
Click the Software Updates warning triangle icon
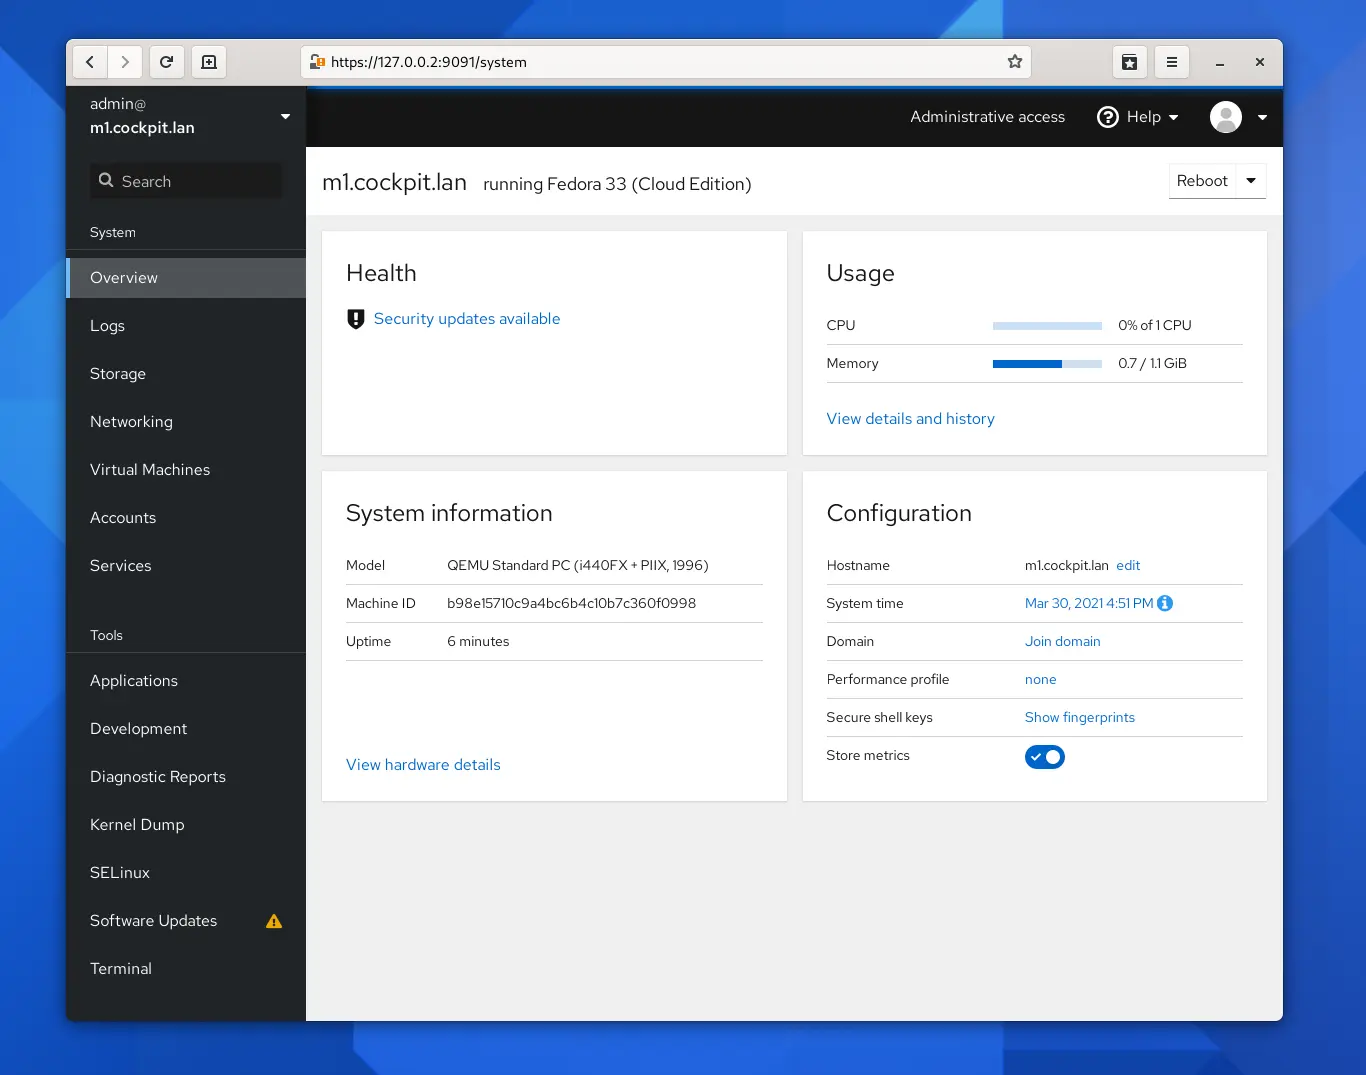pos(274,921)
